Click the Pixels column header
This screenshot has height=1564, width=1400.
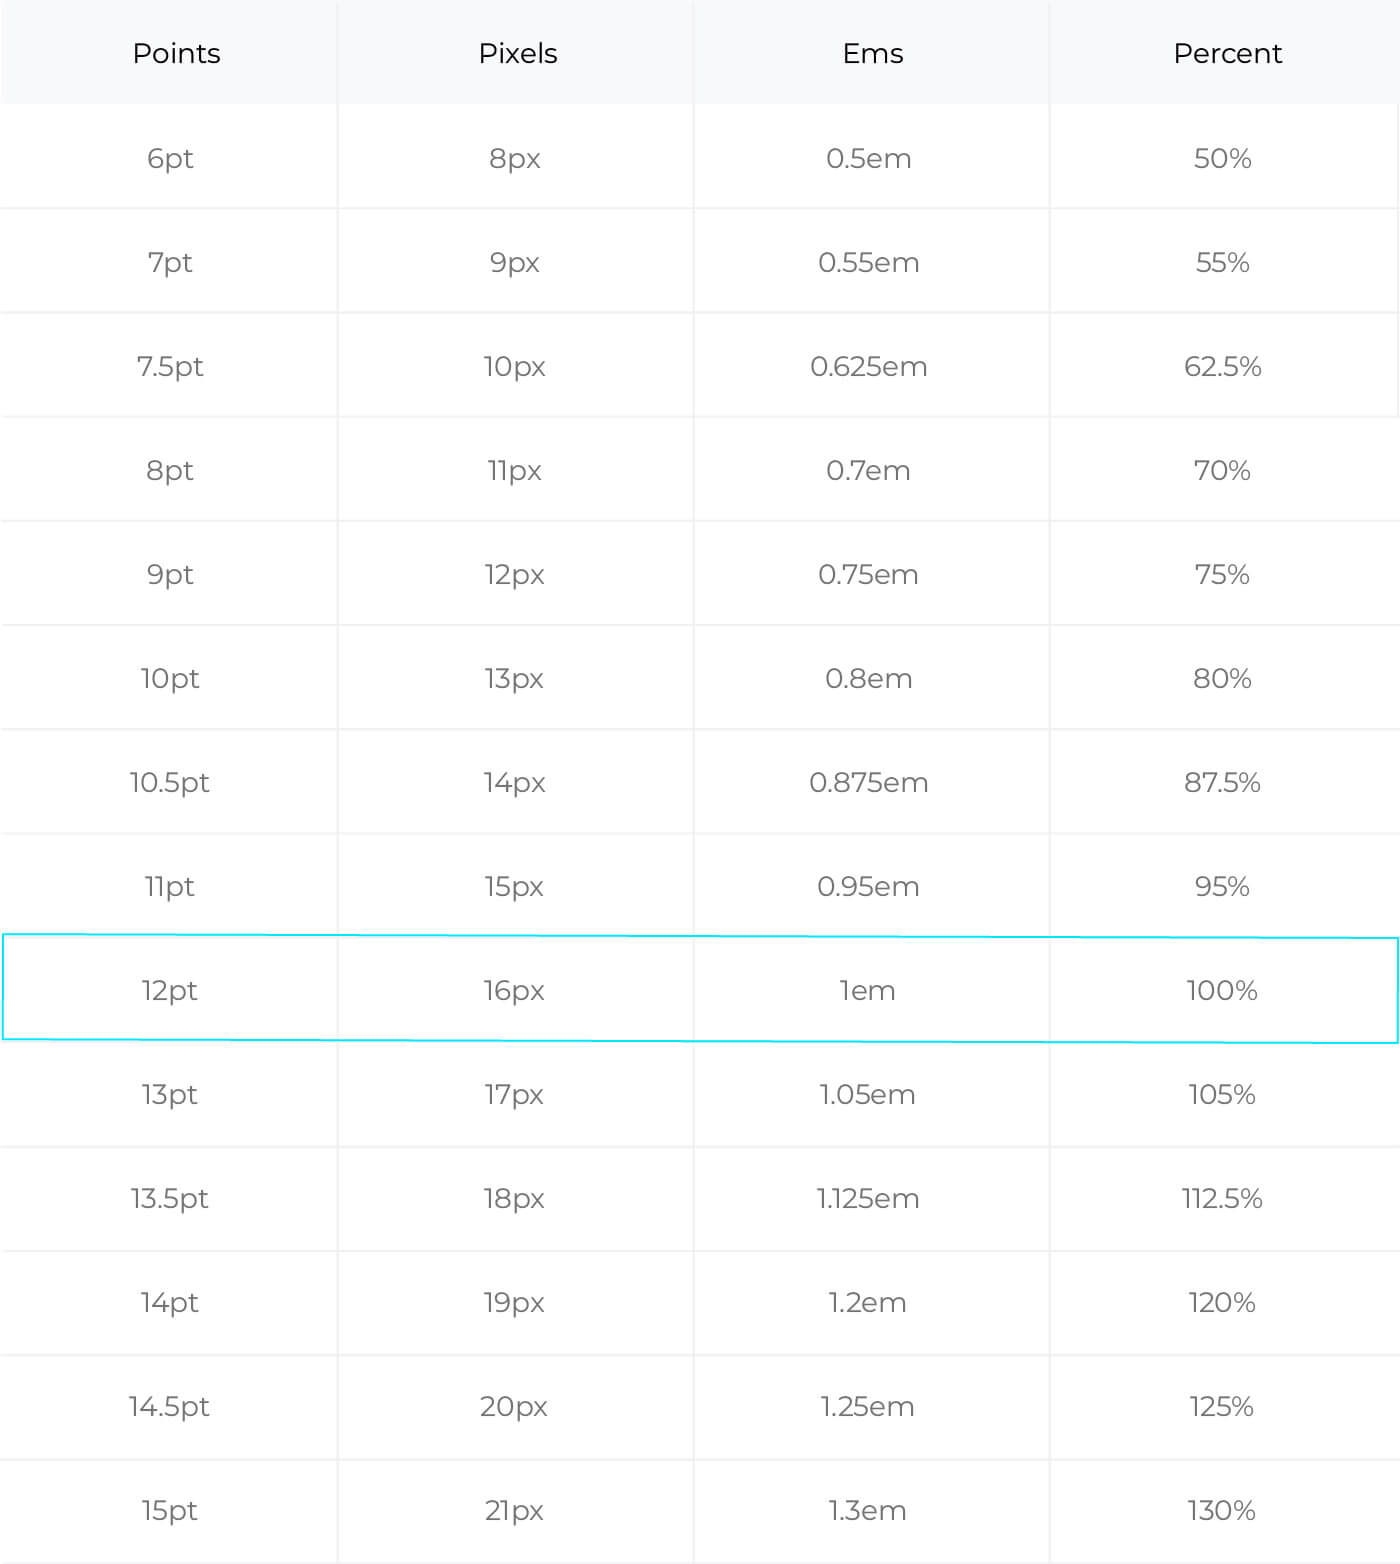[x=517, y=53]
